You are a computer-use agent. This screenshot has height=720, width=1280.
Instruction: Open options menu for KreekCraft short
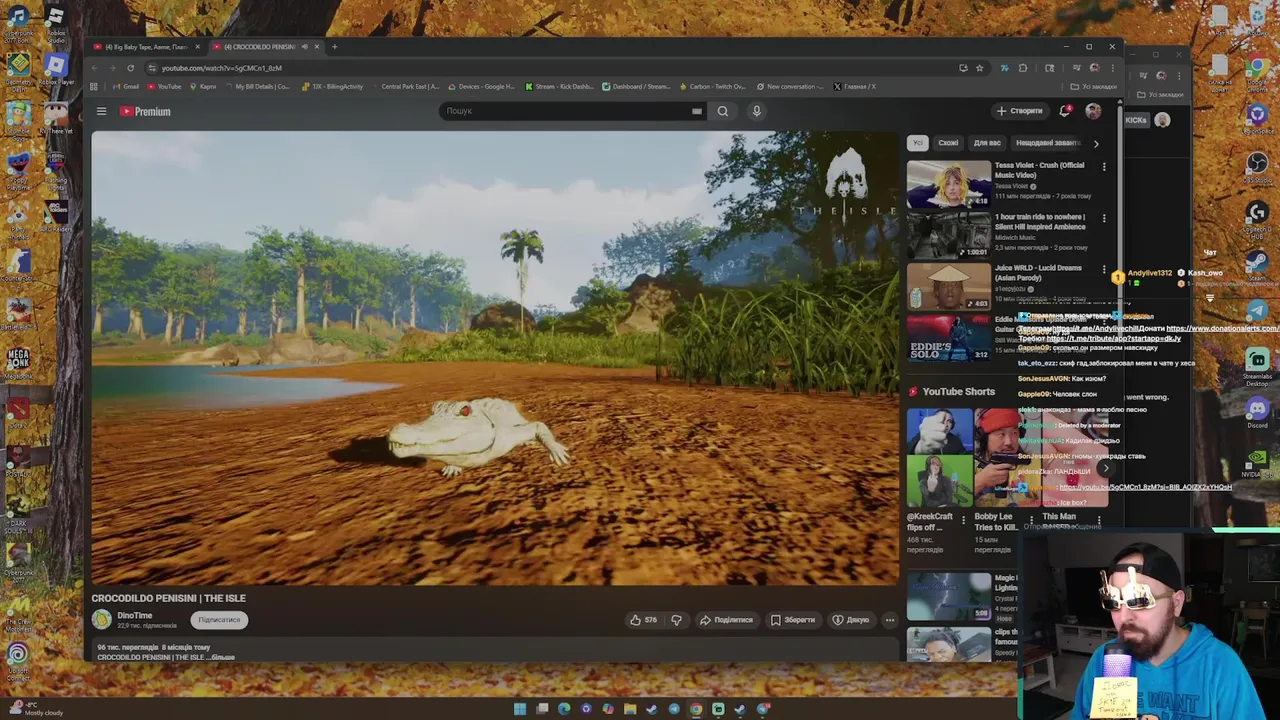click(x=964, y=519)
